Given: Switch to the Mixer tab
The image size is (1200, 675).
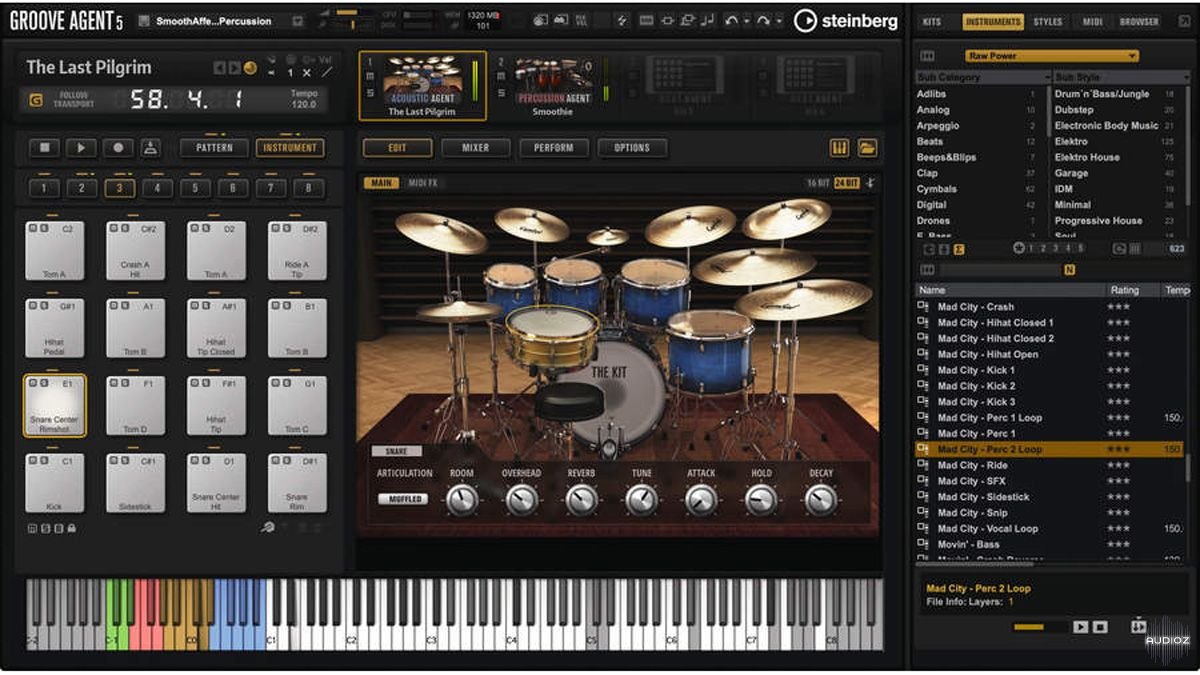Looking at the screenshot, I should click(475, 148).
